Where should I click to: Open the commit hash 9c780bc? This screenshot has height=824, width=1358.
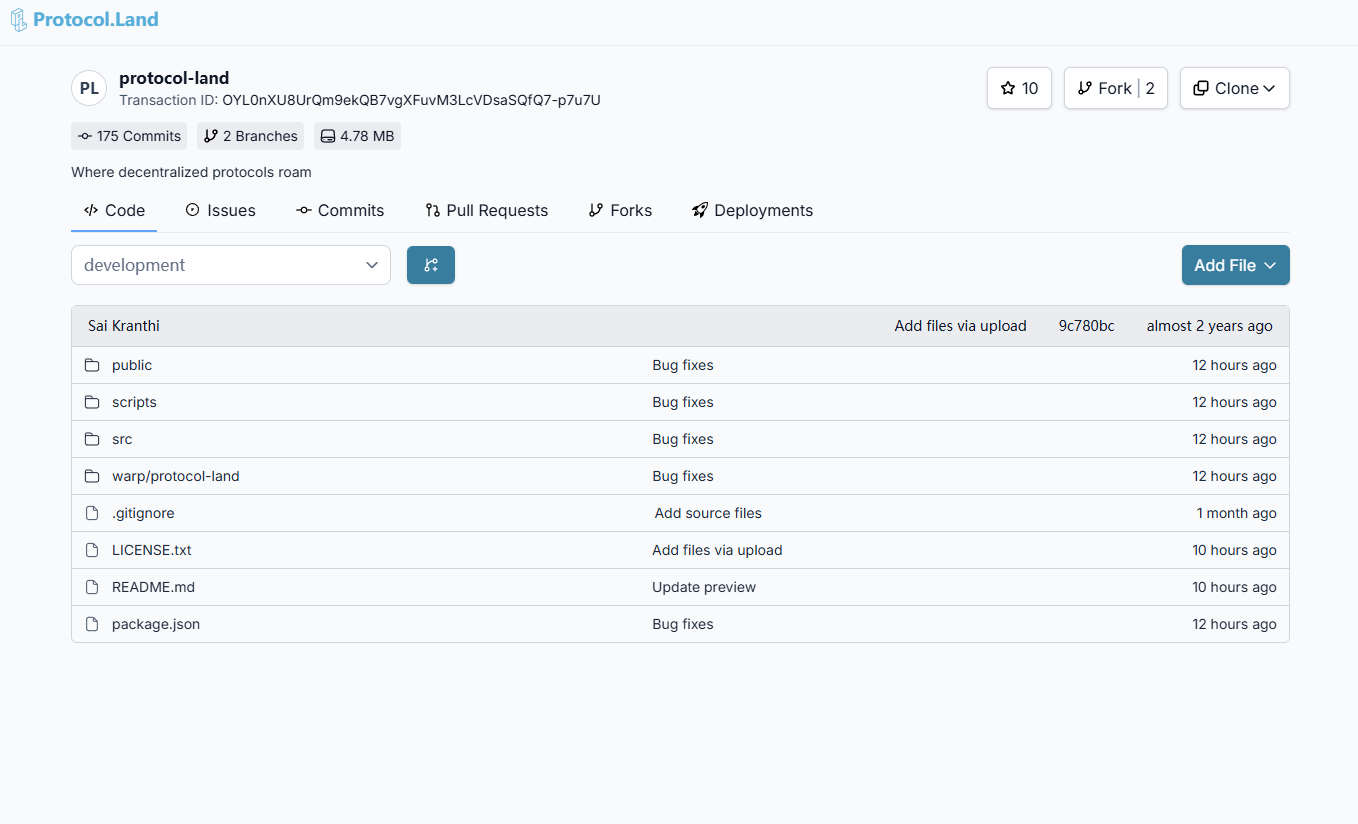[1086, 326]
